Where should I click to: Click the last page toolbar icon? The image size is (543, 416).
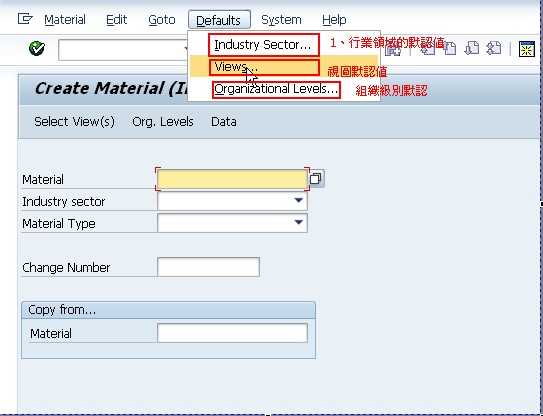point(494,48)
